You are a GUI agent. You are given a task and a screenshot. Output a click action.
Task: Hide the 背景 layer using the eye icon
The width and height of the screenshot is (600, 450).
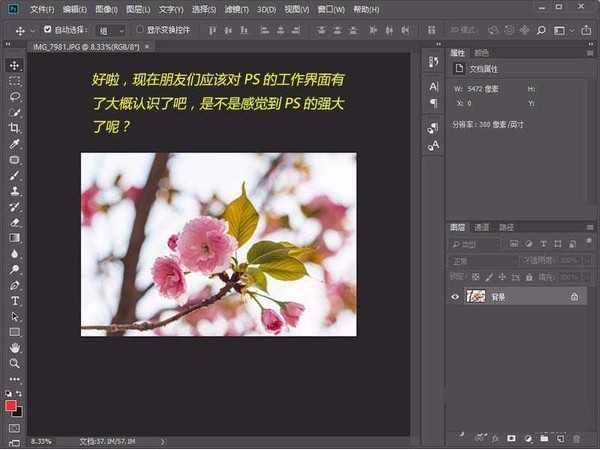tap(455, 296)
